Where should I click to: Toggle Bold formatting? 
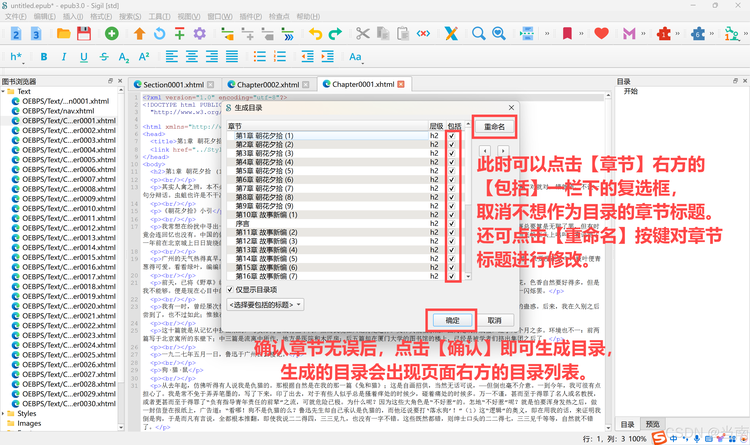click(x=44, y=57)
